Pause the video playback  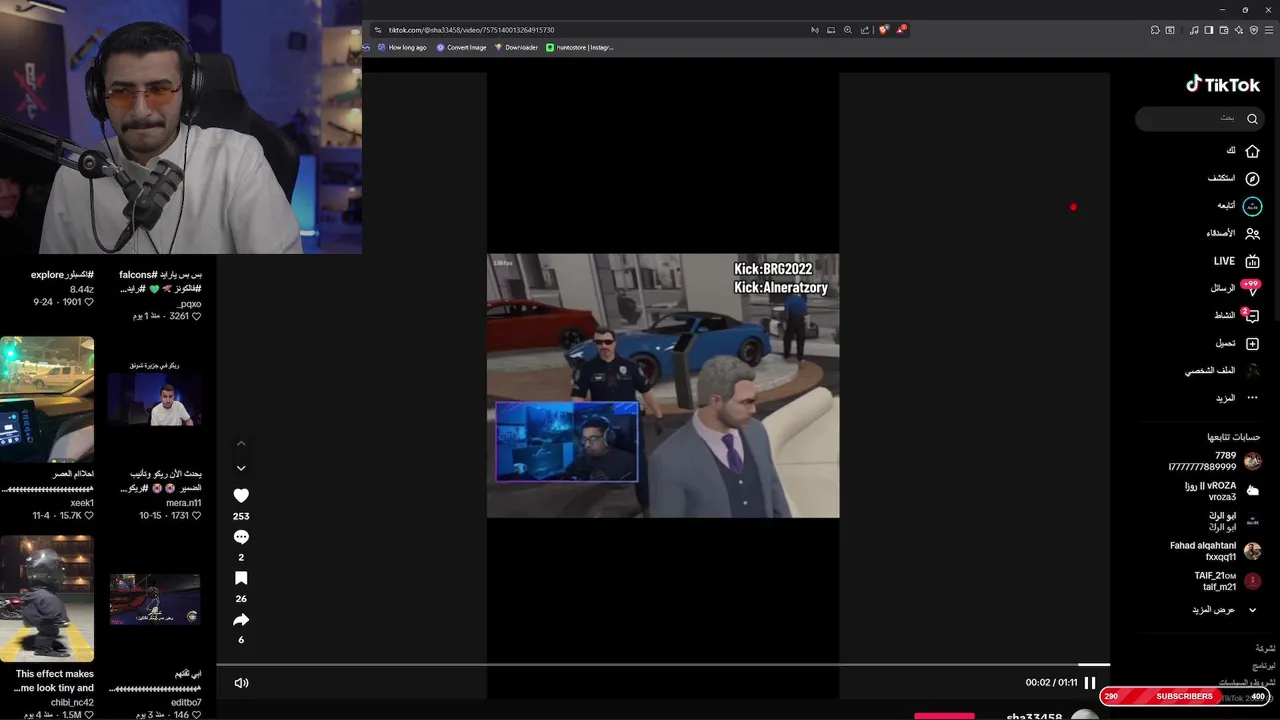point(1090,683)
